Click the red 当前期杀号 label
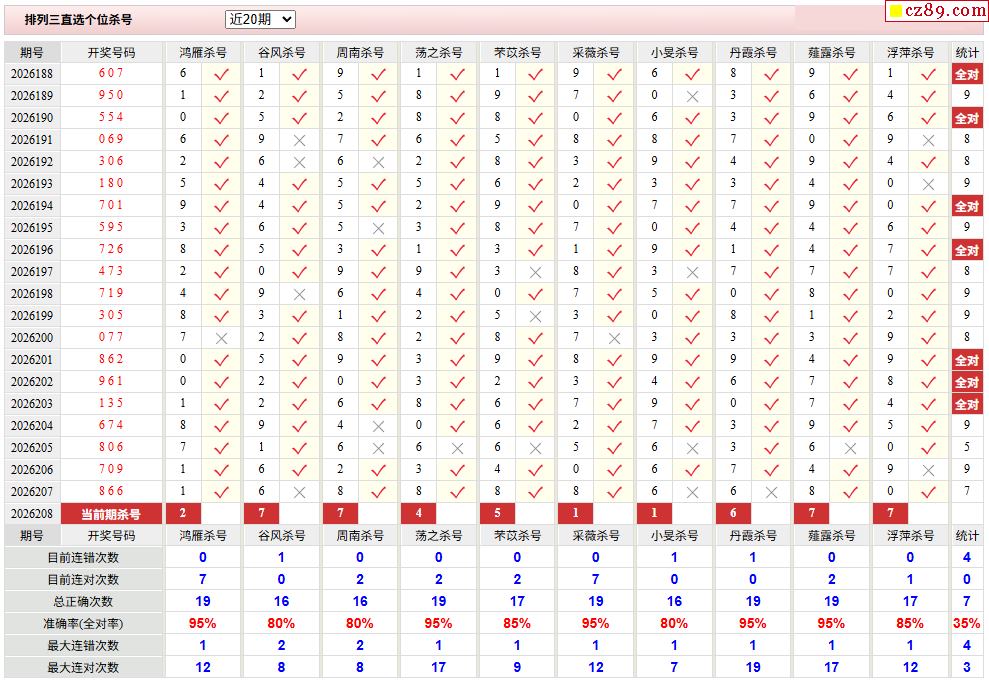Screen dimensions: 989x681 pyautogui.click(x=111, y=514)
